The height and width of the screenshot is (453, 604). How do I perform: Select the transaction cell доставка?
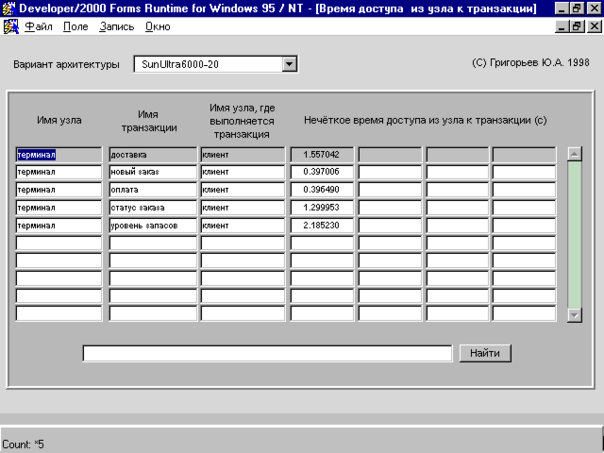(153, 155)
